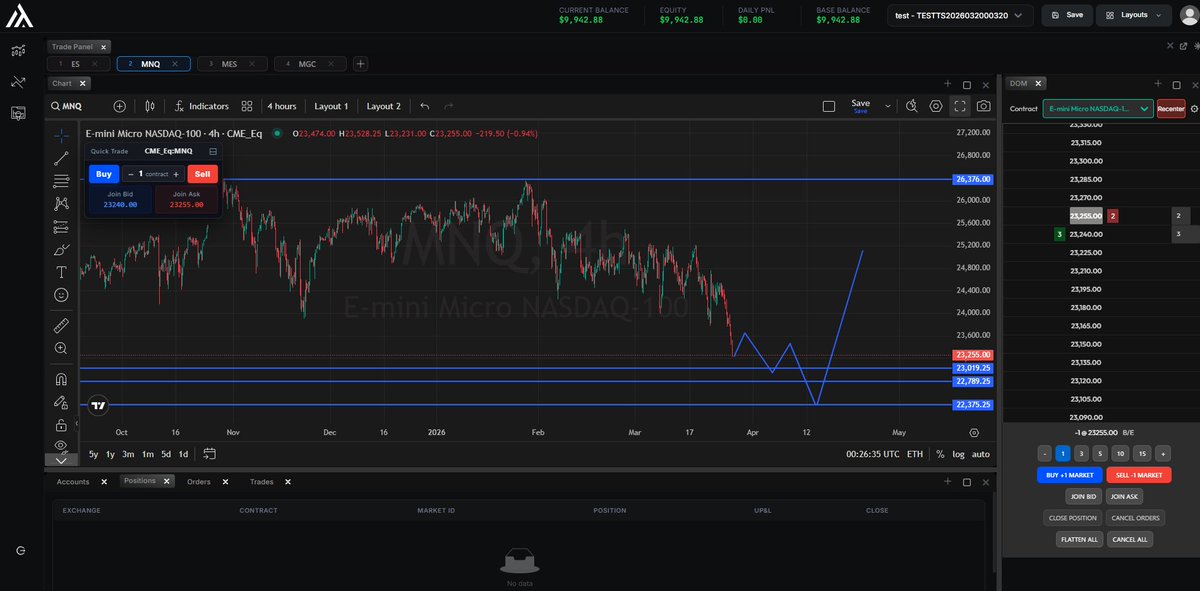Open the Layouts dropdown in header
Image resolution: width=1200 pixels, height=591 pixels.
(x=1133, y=15)
